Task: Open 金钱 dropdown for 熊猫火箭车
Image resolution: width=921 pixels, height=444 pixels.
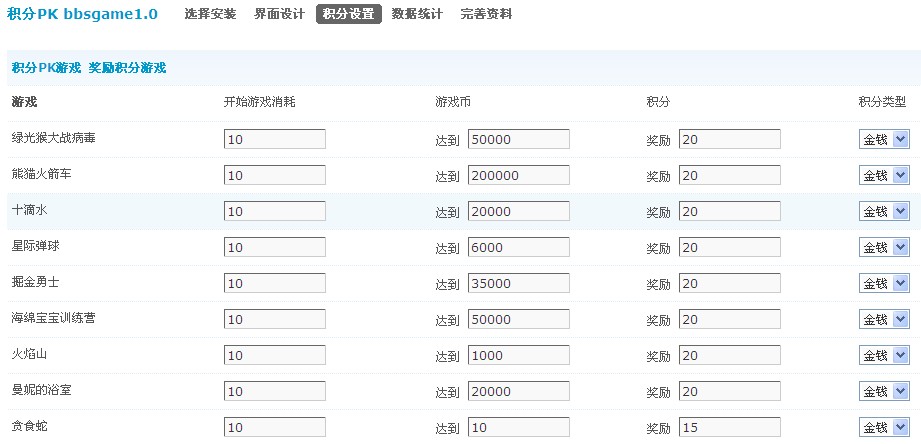Action: coord(884,176)
